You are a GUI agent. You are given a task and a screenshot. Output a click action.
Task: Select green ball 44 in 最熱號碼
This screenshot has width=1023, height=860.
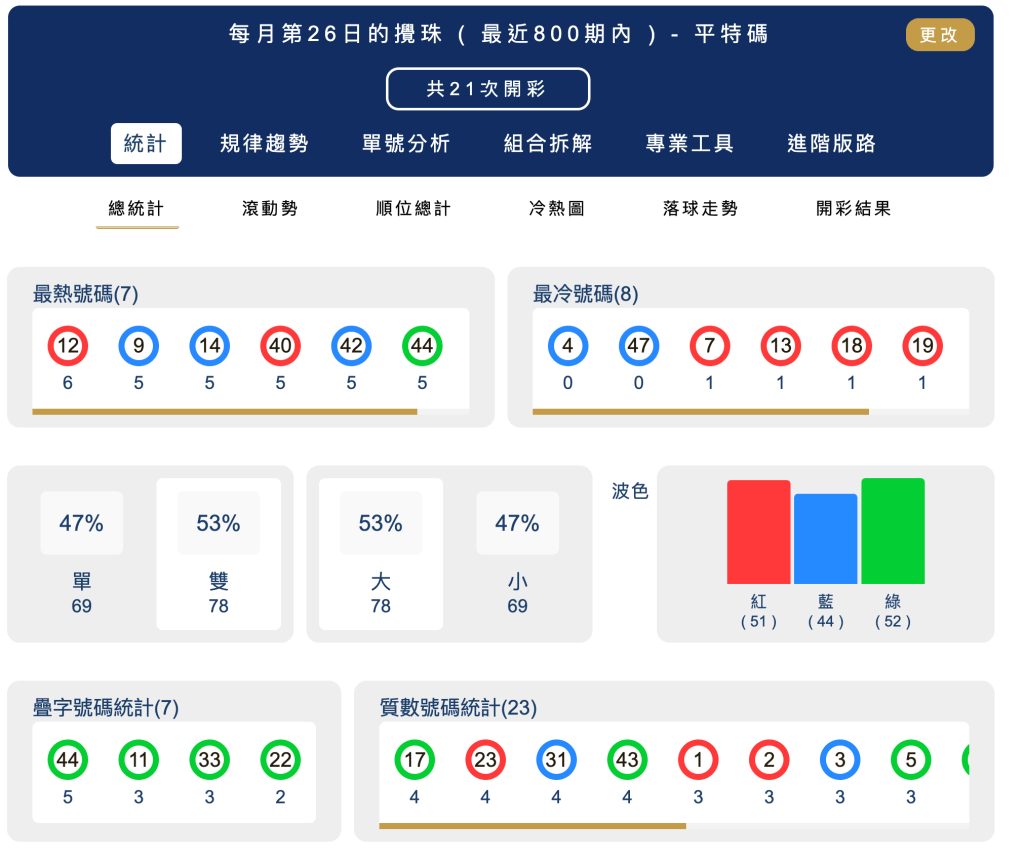point(422,345)
